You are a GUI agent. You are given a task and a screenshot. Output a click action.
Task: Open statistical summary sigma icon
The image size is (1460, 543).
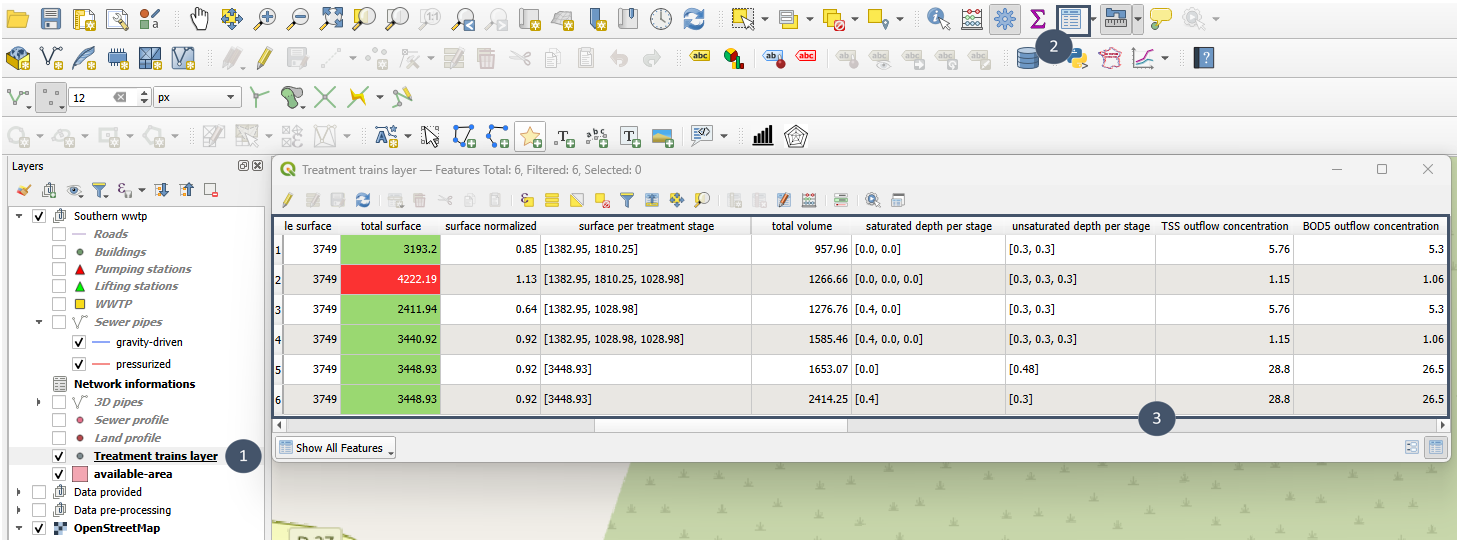coord(1038,18)
